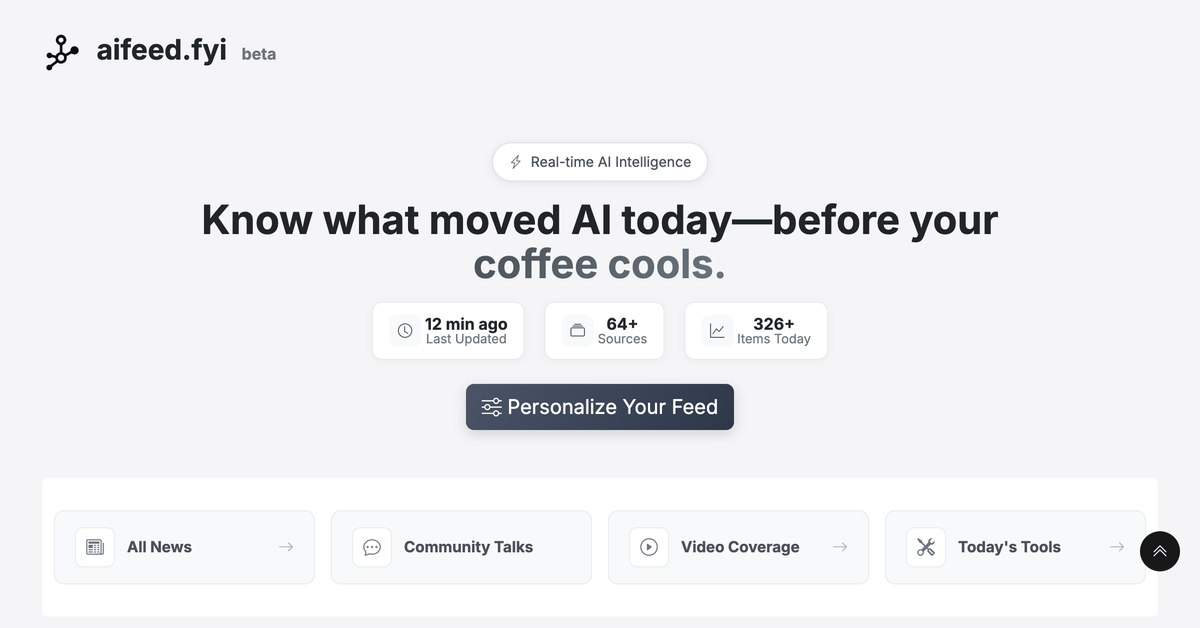Click the aifeed.fyi site title

pos(162,50)
